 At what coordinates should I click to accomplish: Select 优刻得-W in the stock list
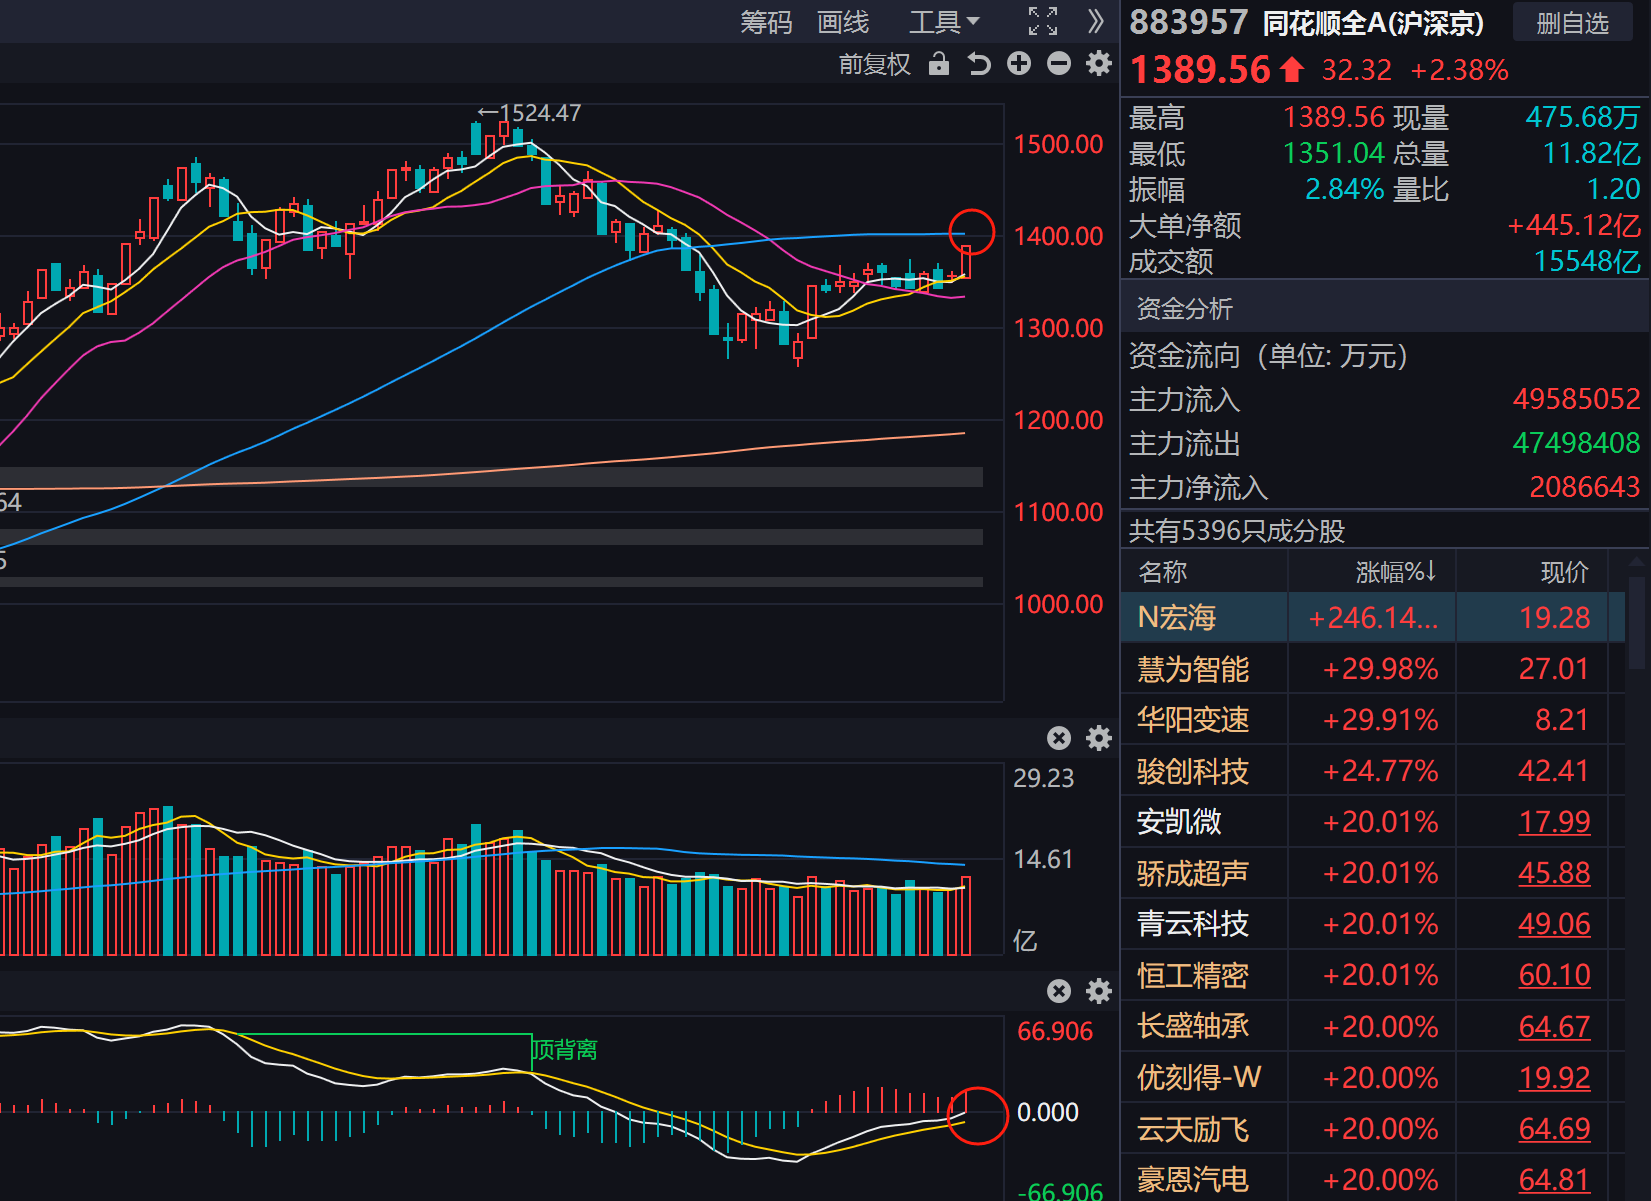coord(1199,1077)
